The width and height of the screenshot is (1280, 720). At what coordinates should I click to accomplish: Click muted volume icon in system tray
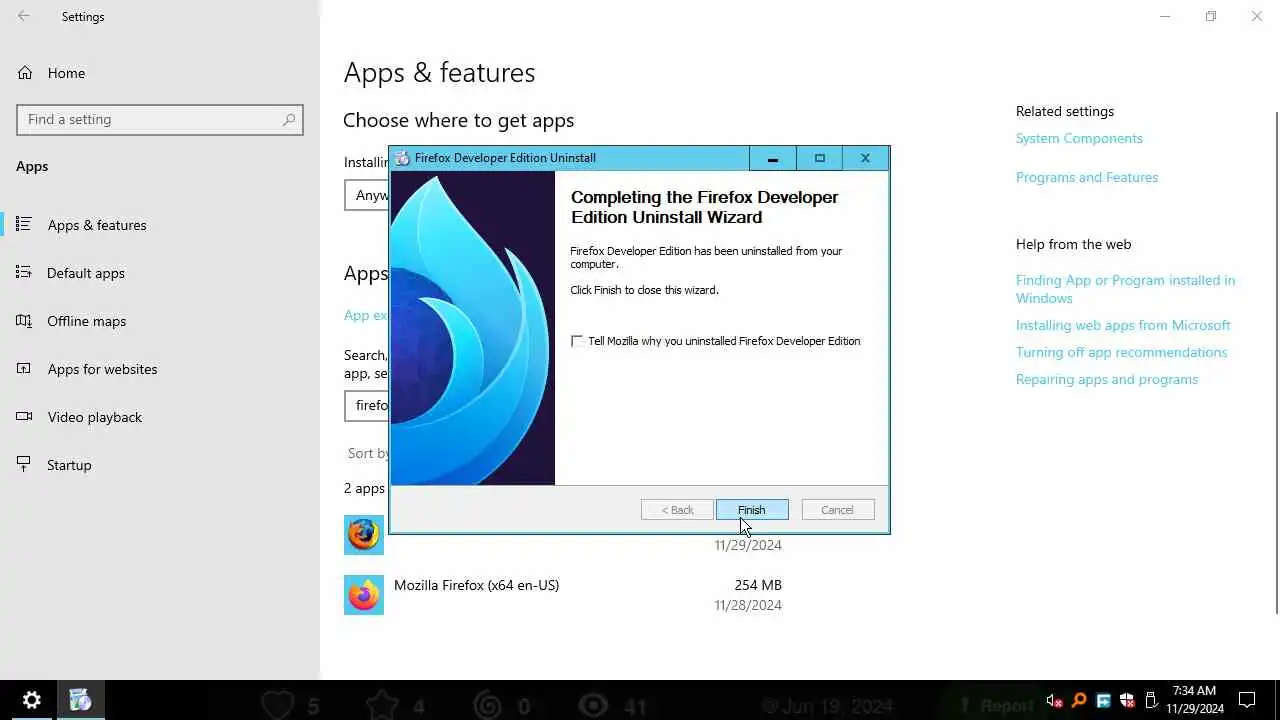tap(1054, 701)
